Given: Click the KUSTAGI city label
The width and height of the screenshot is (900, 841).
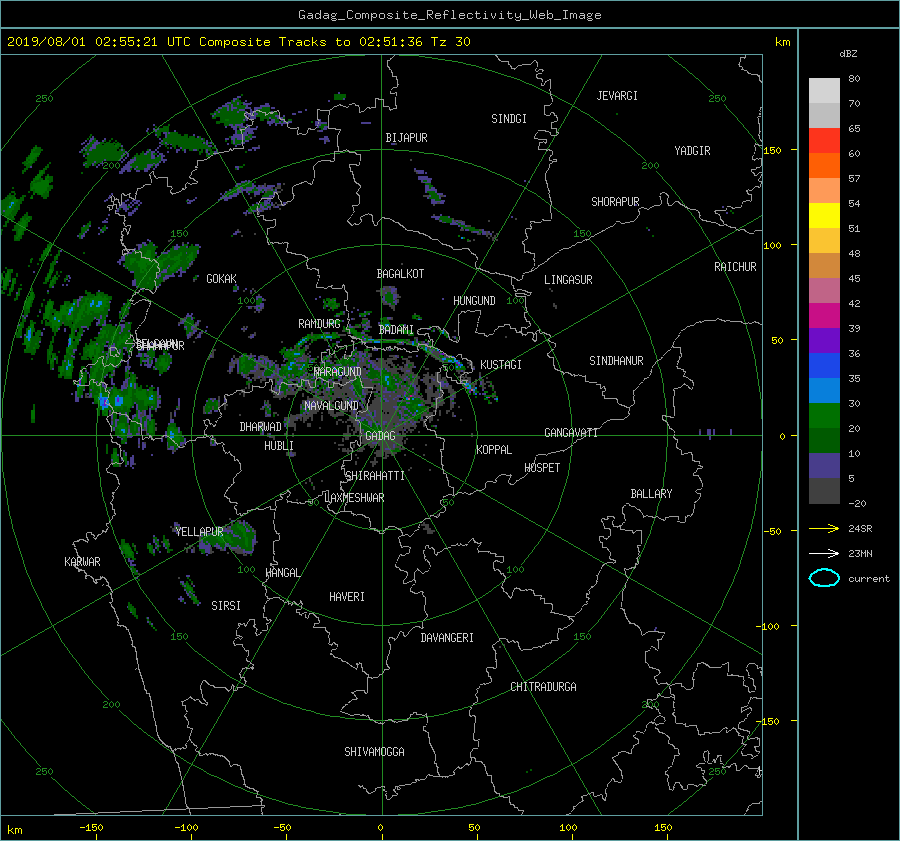Looking at the screenshot, I should click(x=501, y=365).
